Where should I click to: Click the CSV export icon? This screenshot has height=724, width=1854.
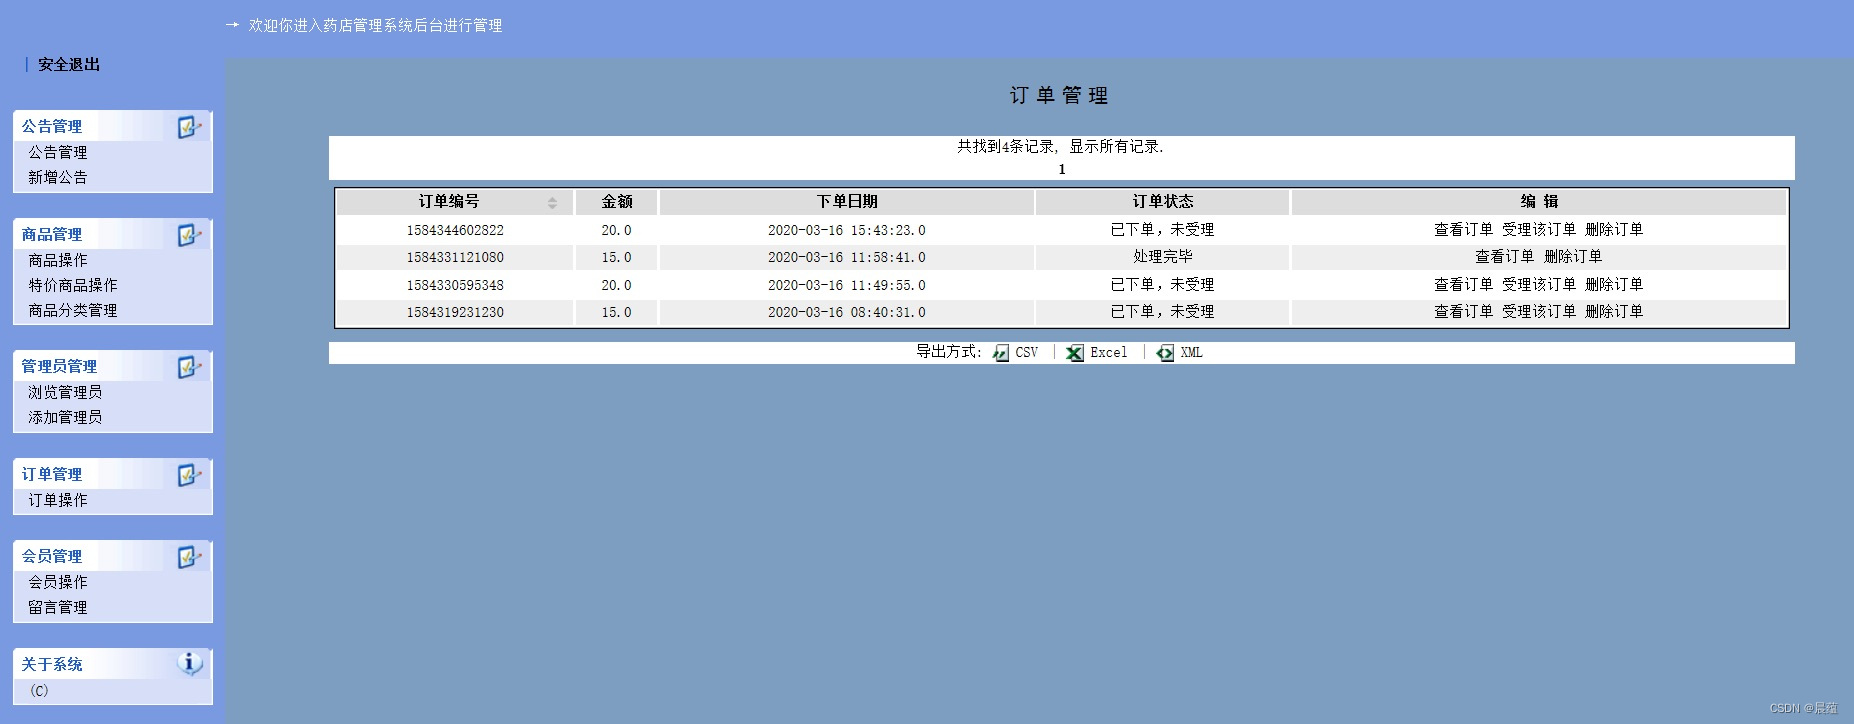tap(1001, 353)
